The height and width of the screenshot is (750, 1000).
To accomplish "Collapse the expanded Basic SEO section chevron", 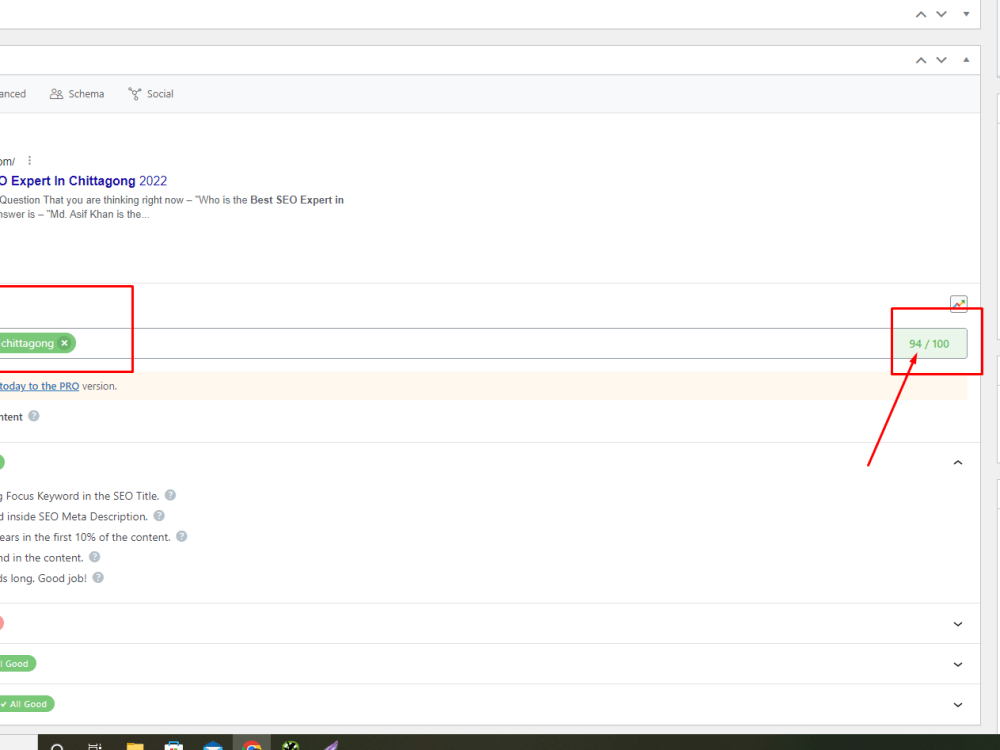I will pos(958,462).
